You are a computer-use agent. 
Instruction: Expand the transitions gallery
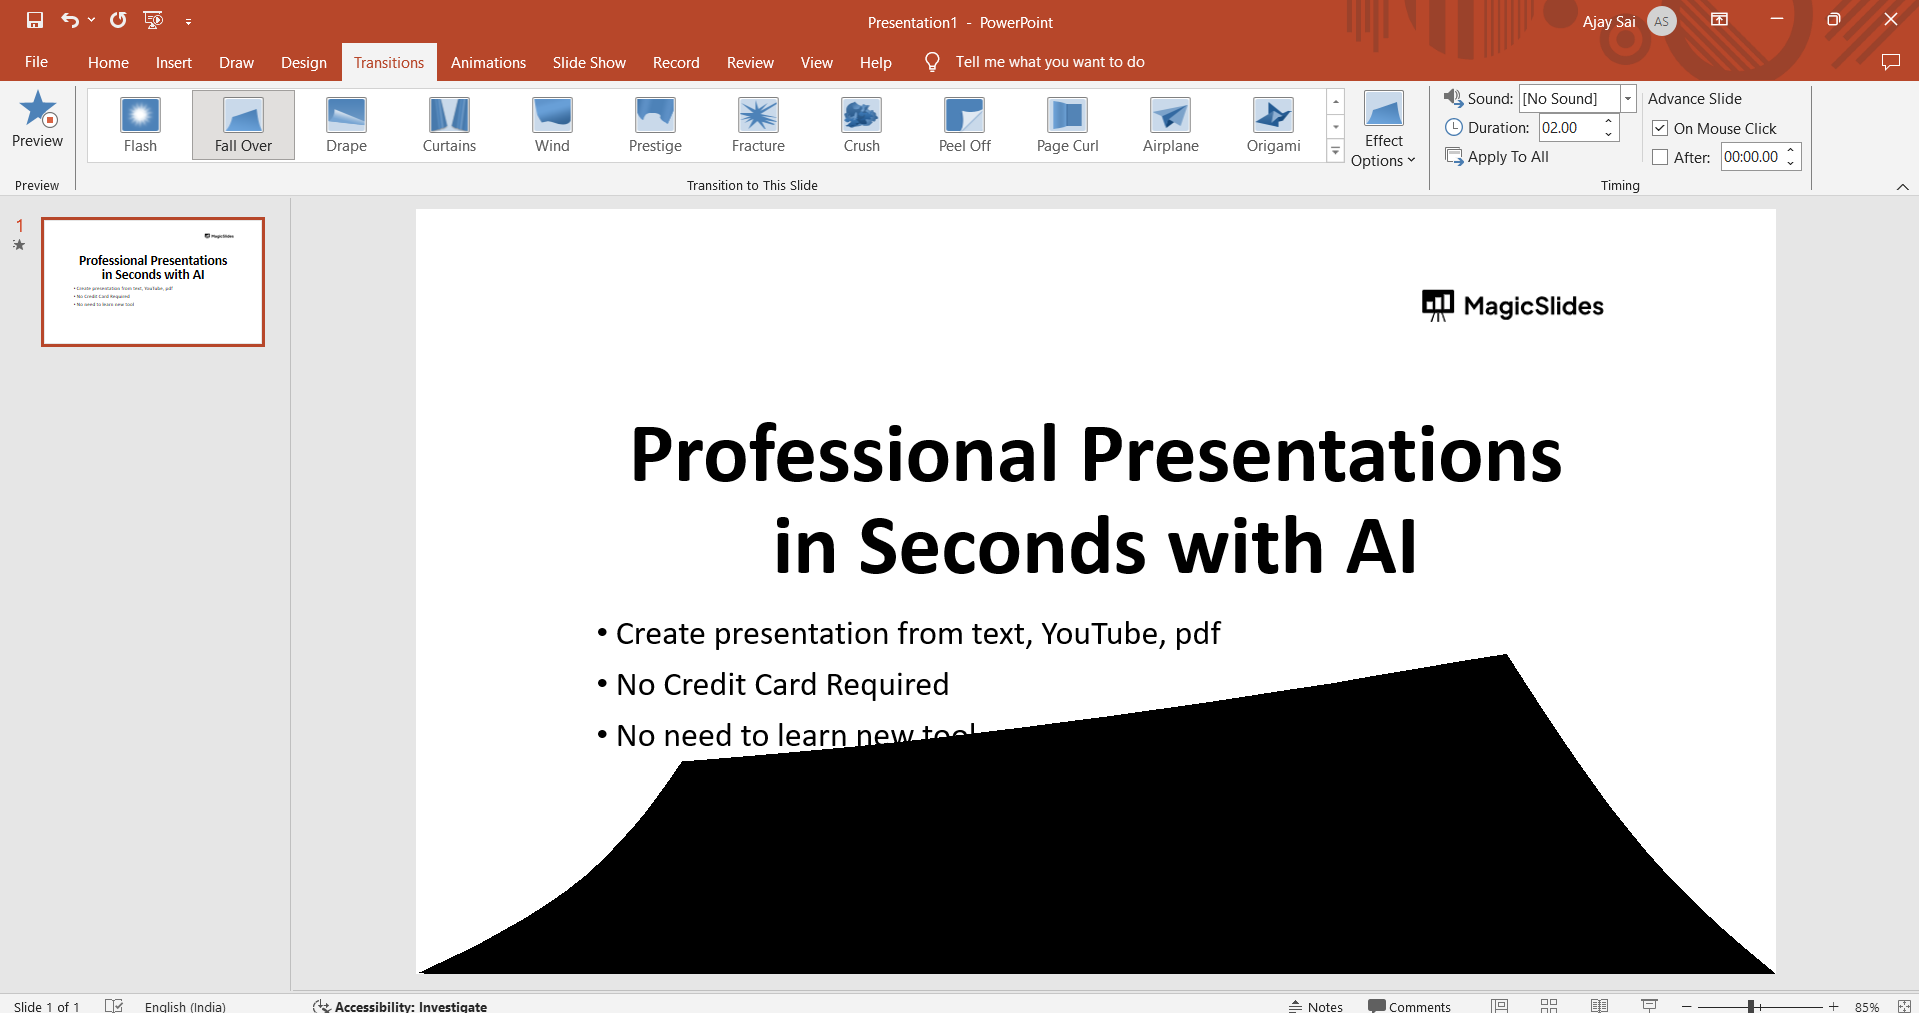coord(1335,151)
